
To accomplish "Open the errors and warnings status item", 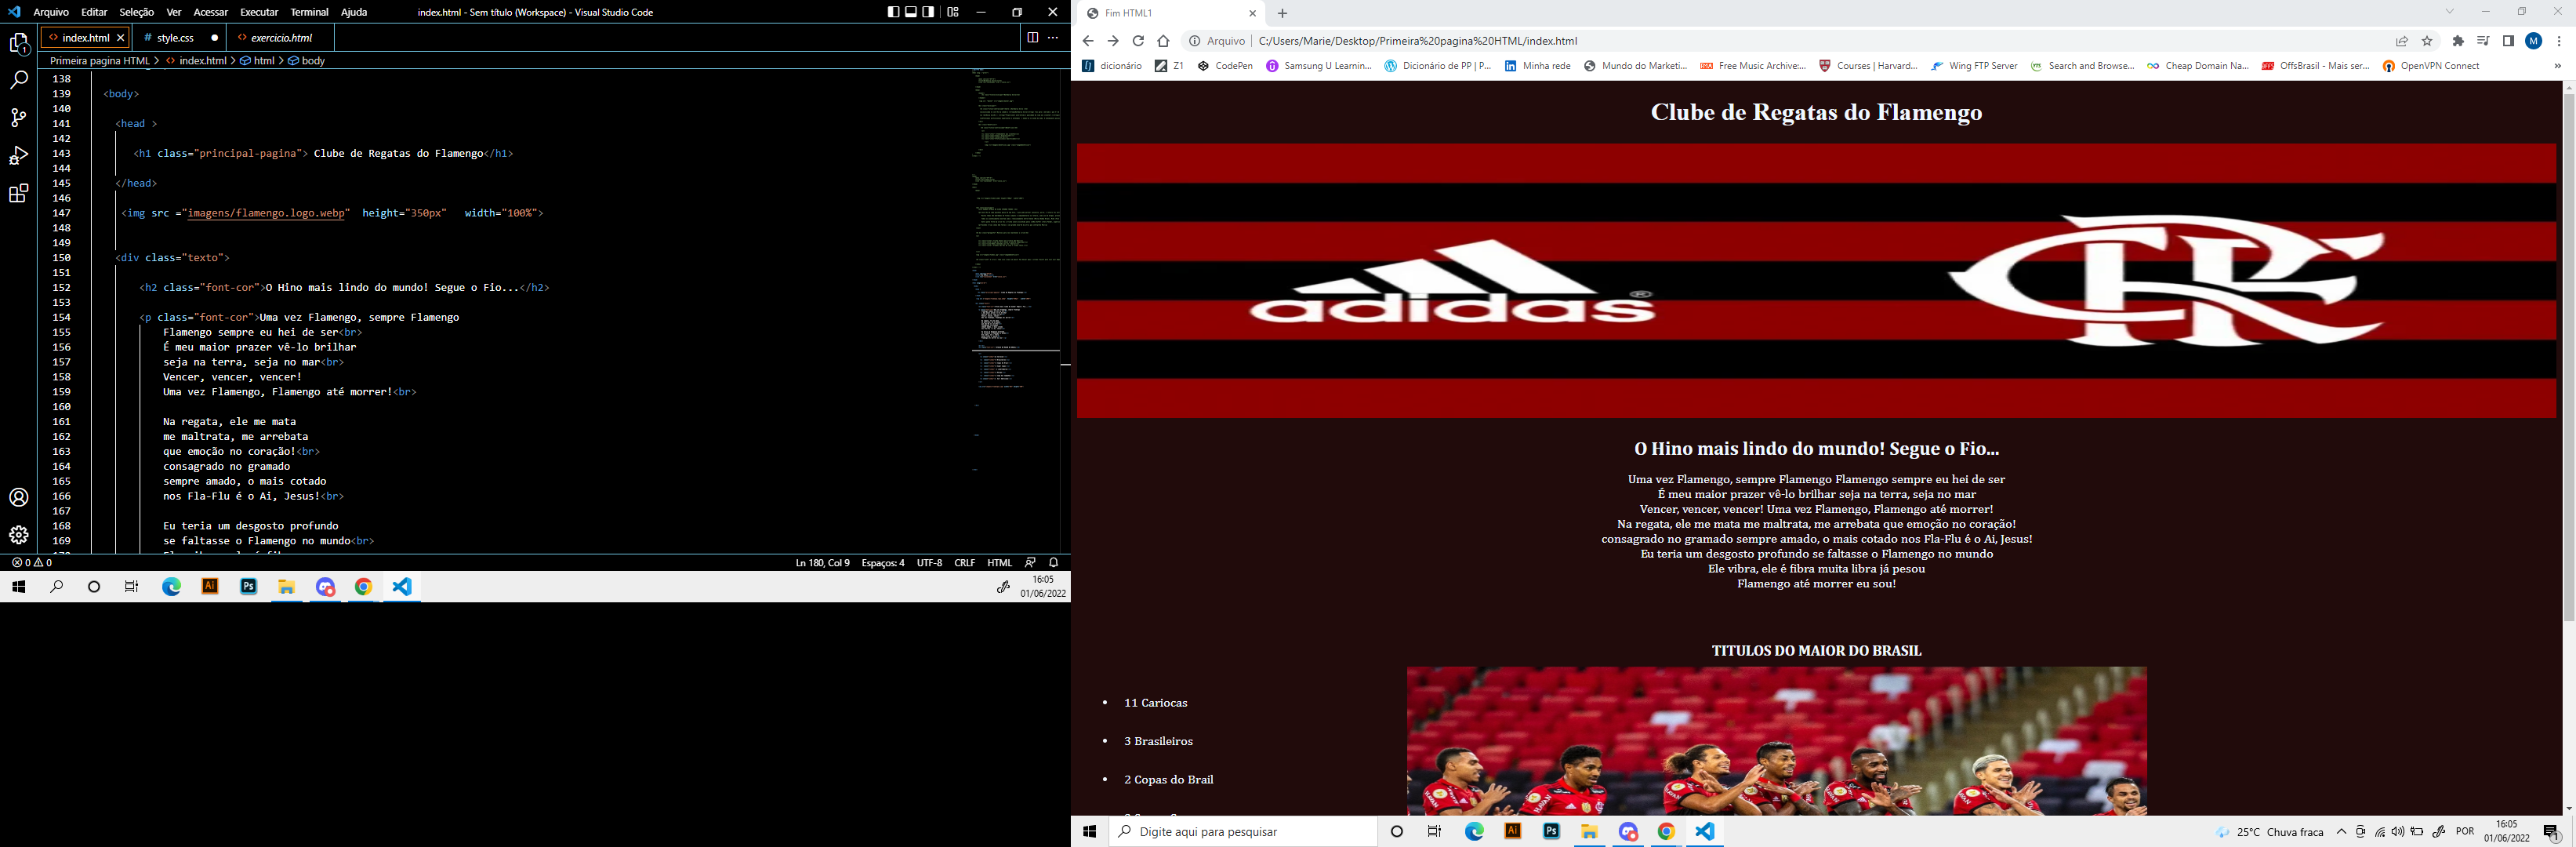I will tap(31, 563).
